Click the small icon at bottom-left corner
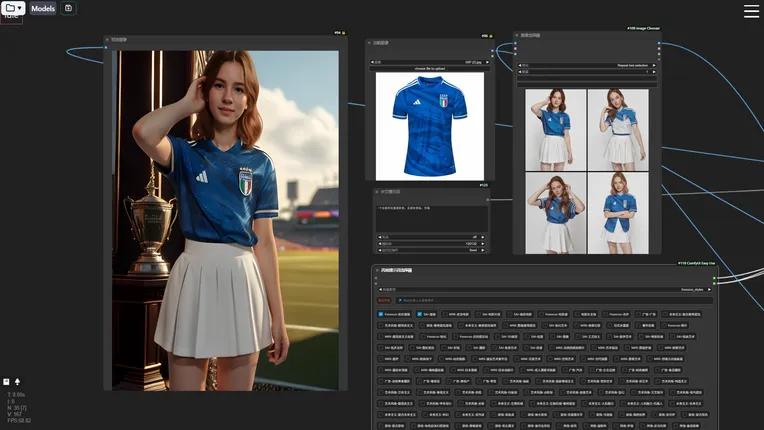This screenshot has width=764, height=430. tap(6, 382)
